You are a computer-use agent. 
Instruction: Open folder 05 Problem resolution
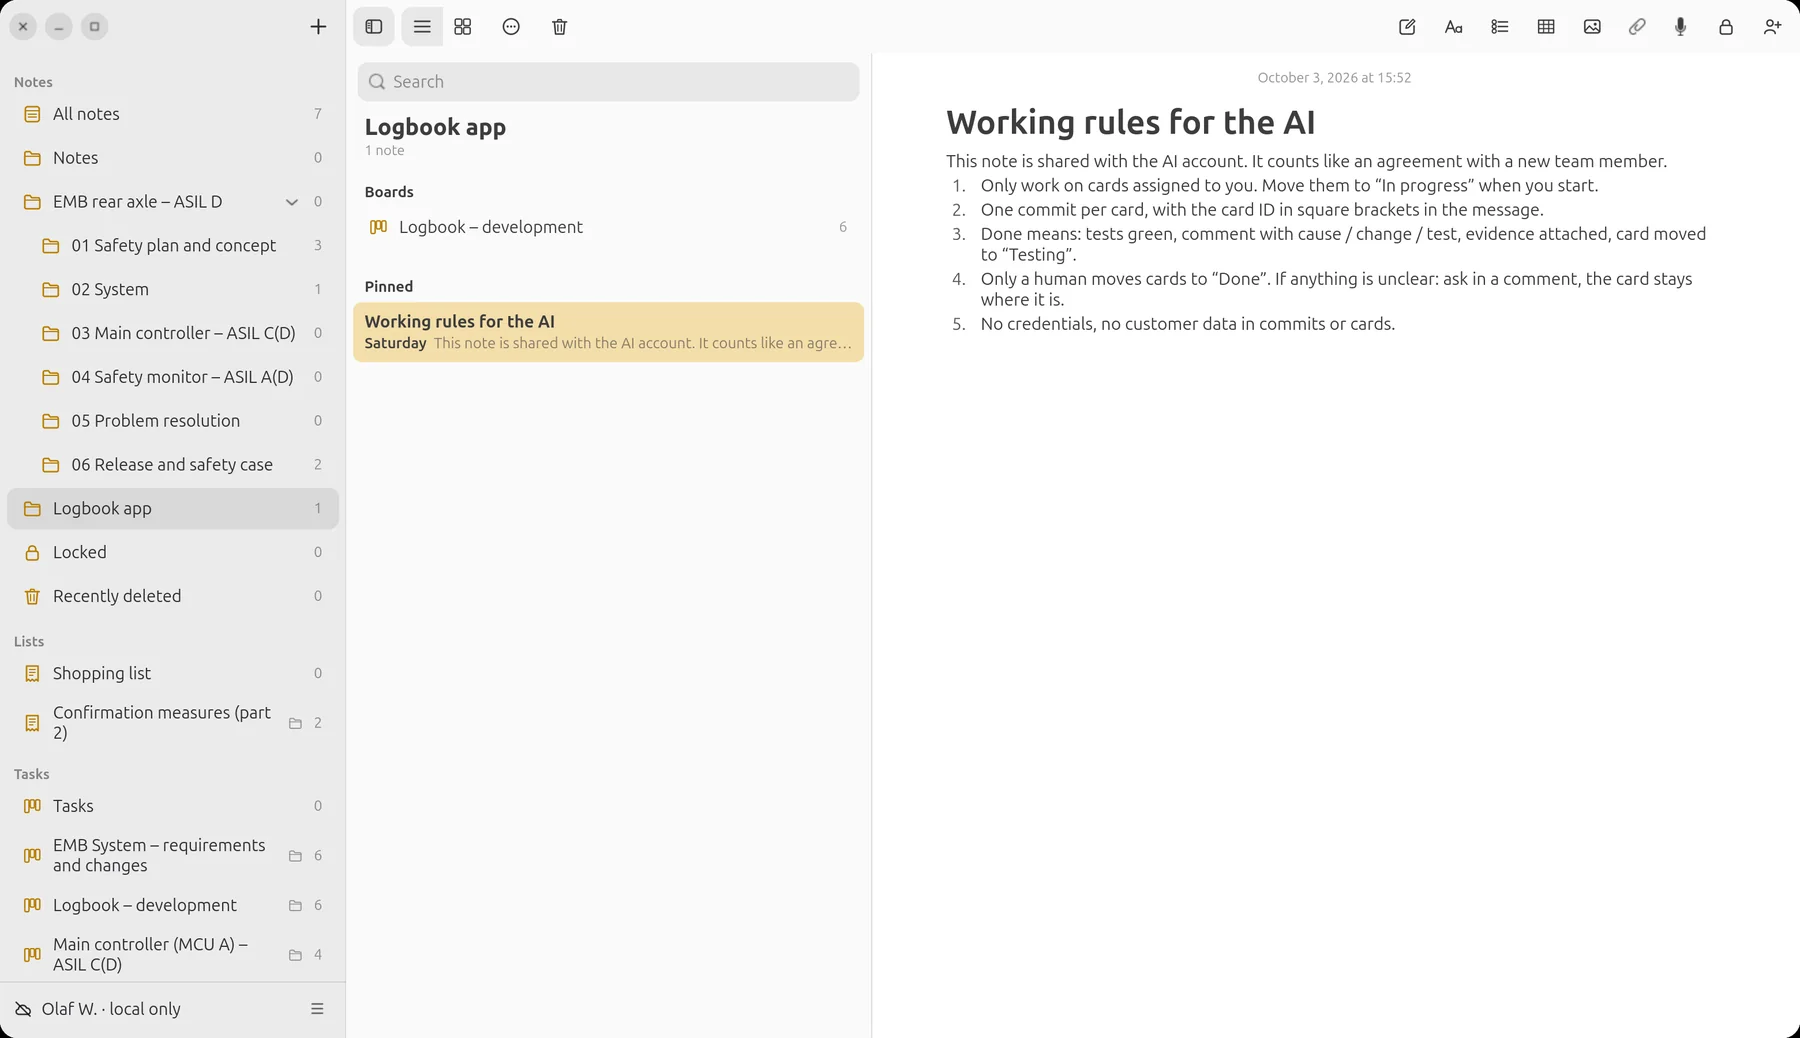[x=173, y=421]
